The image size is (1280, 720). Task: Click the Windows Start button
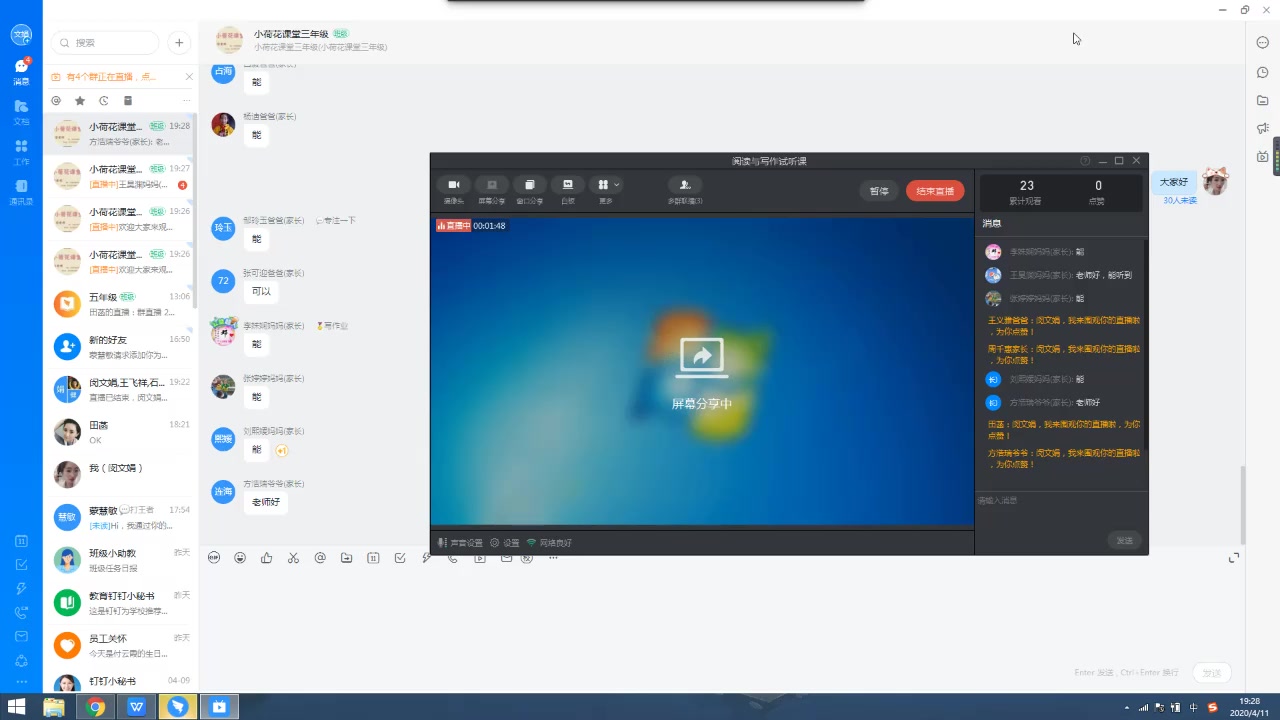pyautogui.click(x=16, y=707)
